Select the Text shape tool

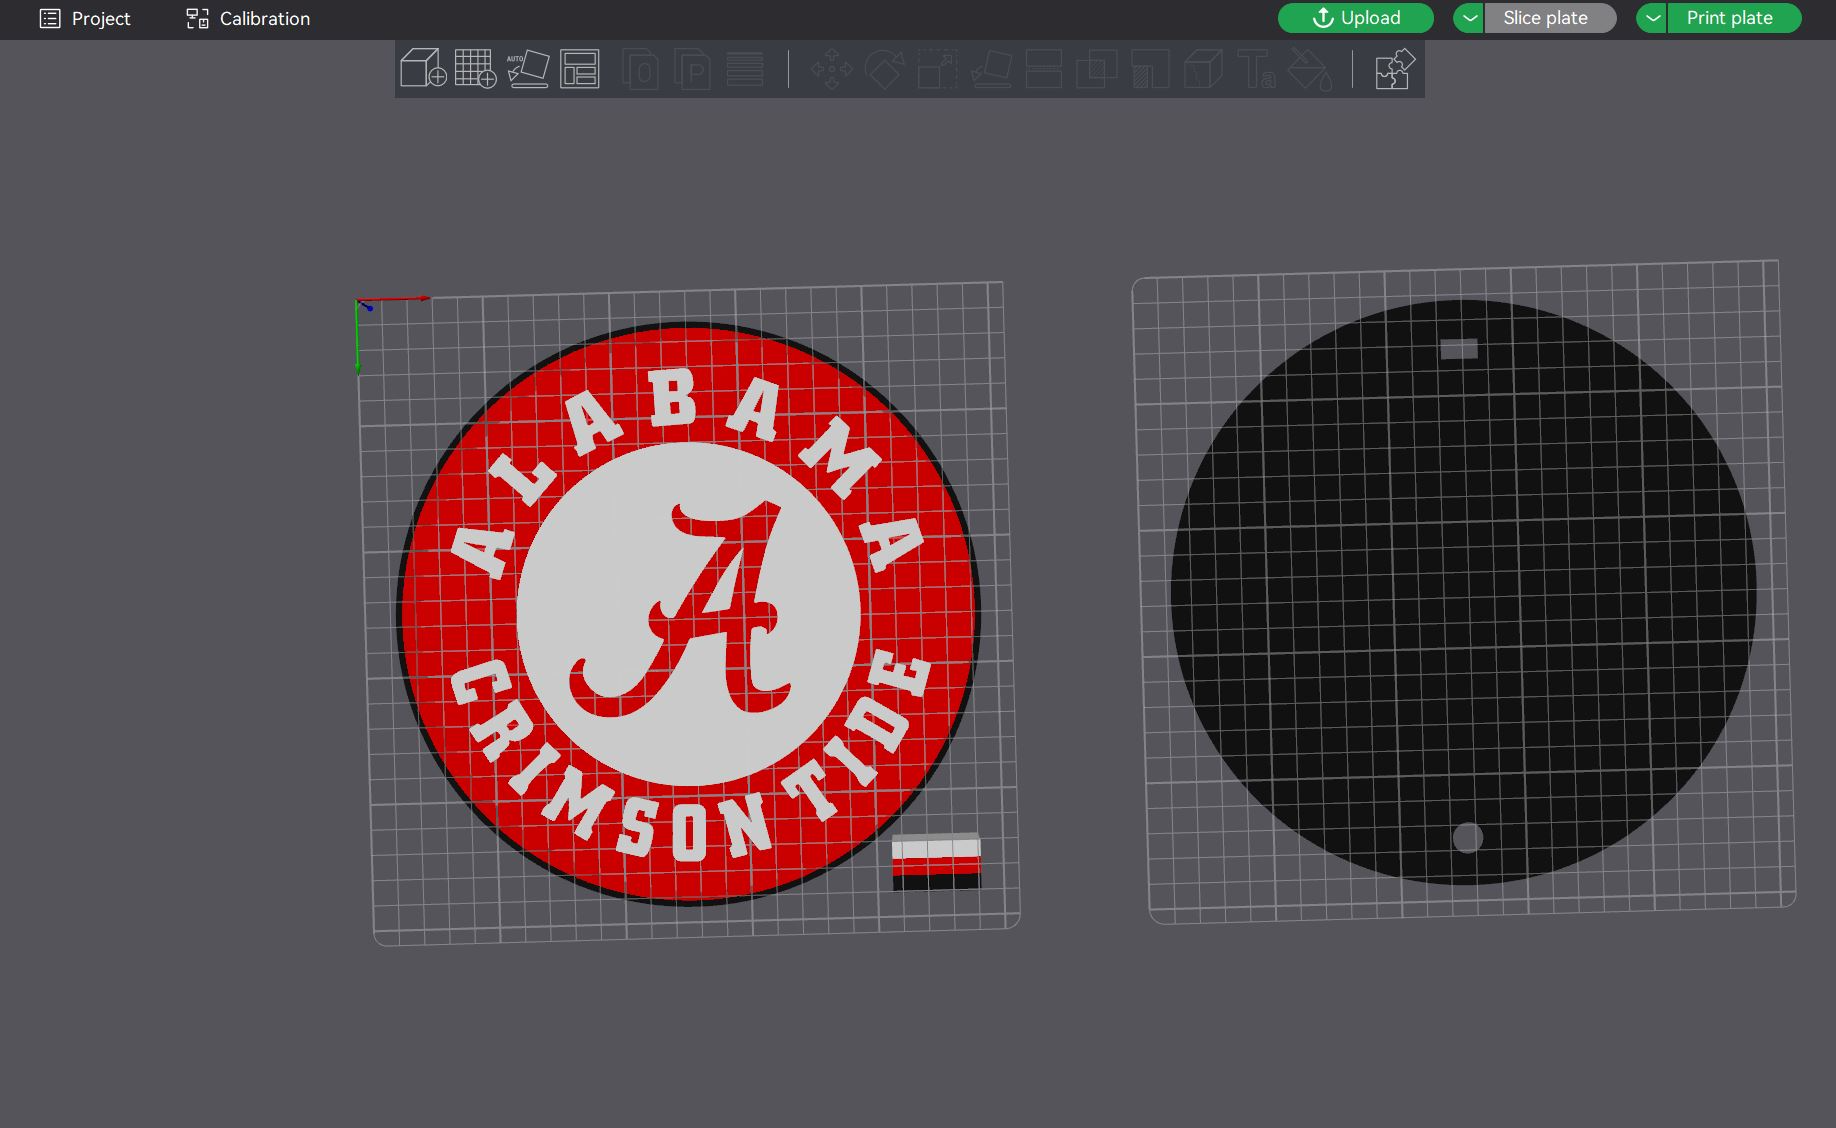[1256, 69]
